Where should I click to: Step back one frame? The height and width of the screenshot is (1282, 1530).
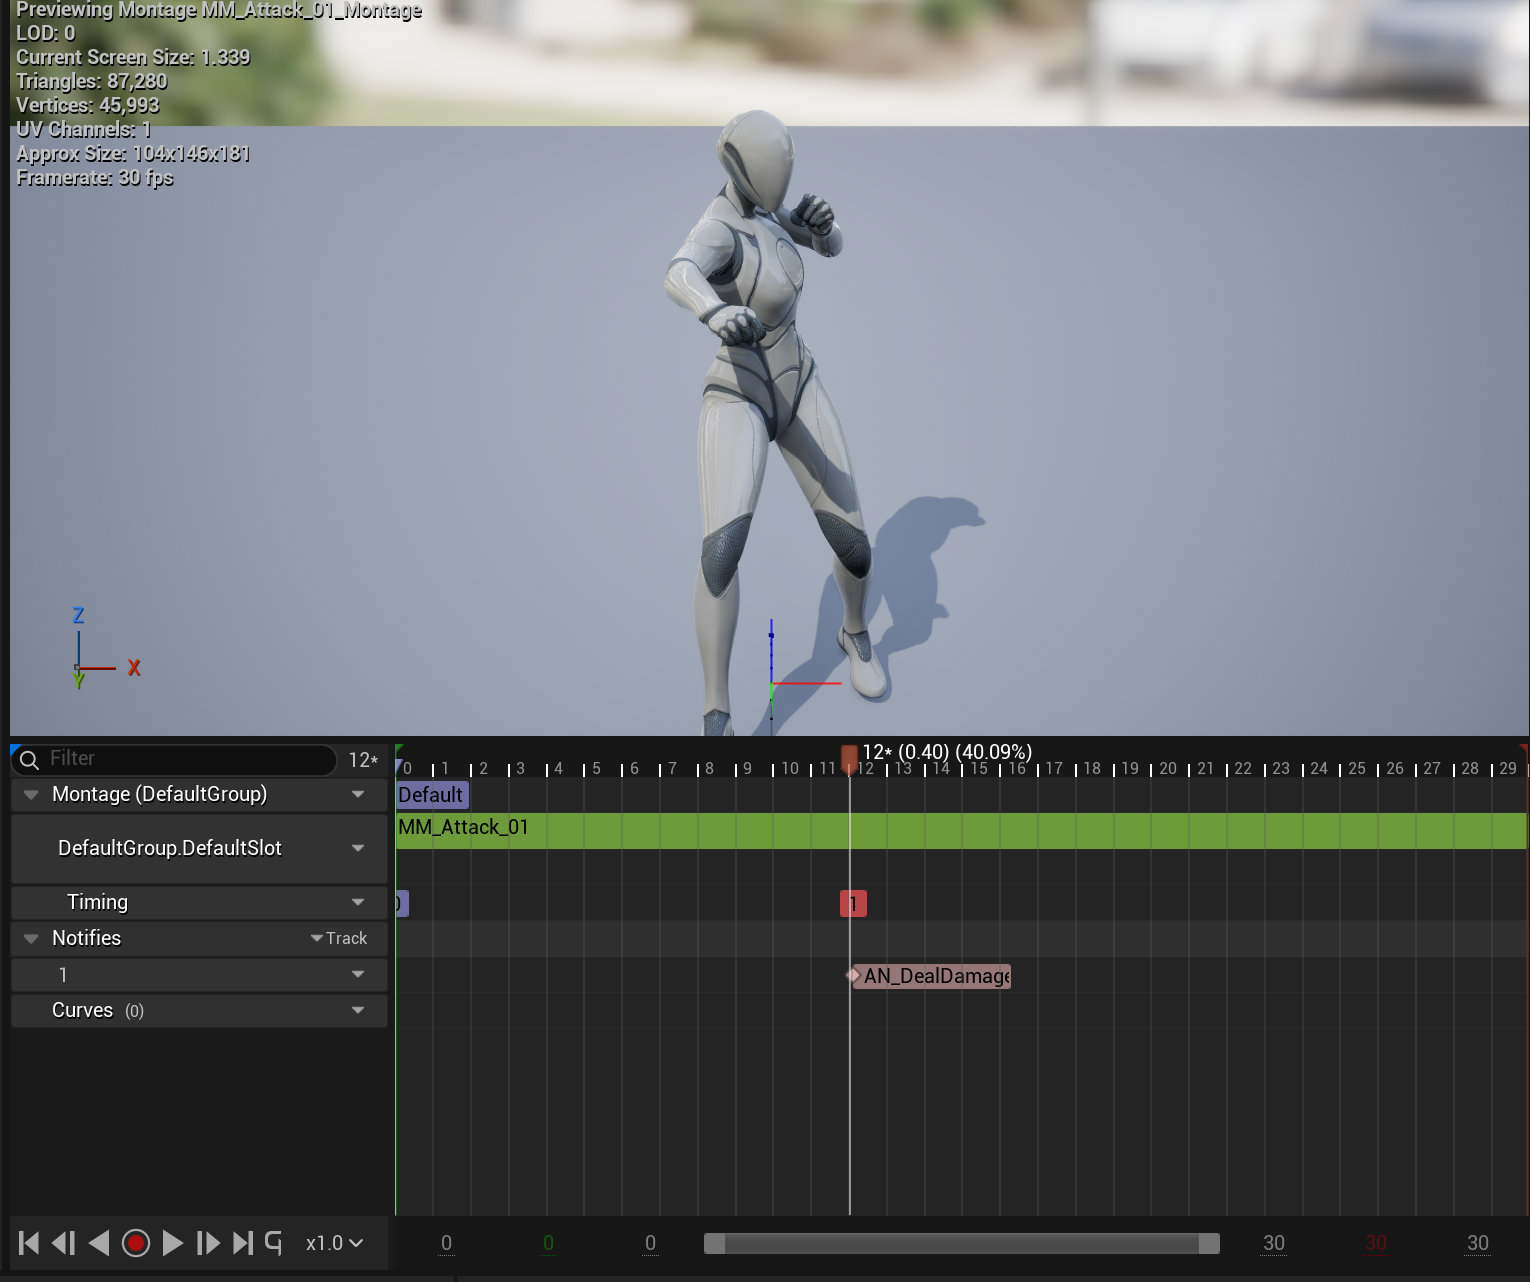[63, 1243]
